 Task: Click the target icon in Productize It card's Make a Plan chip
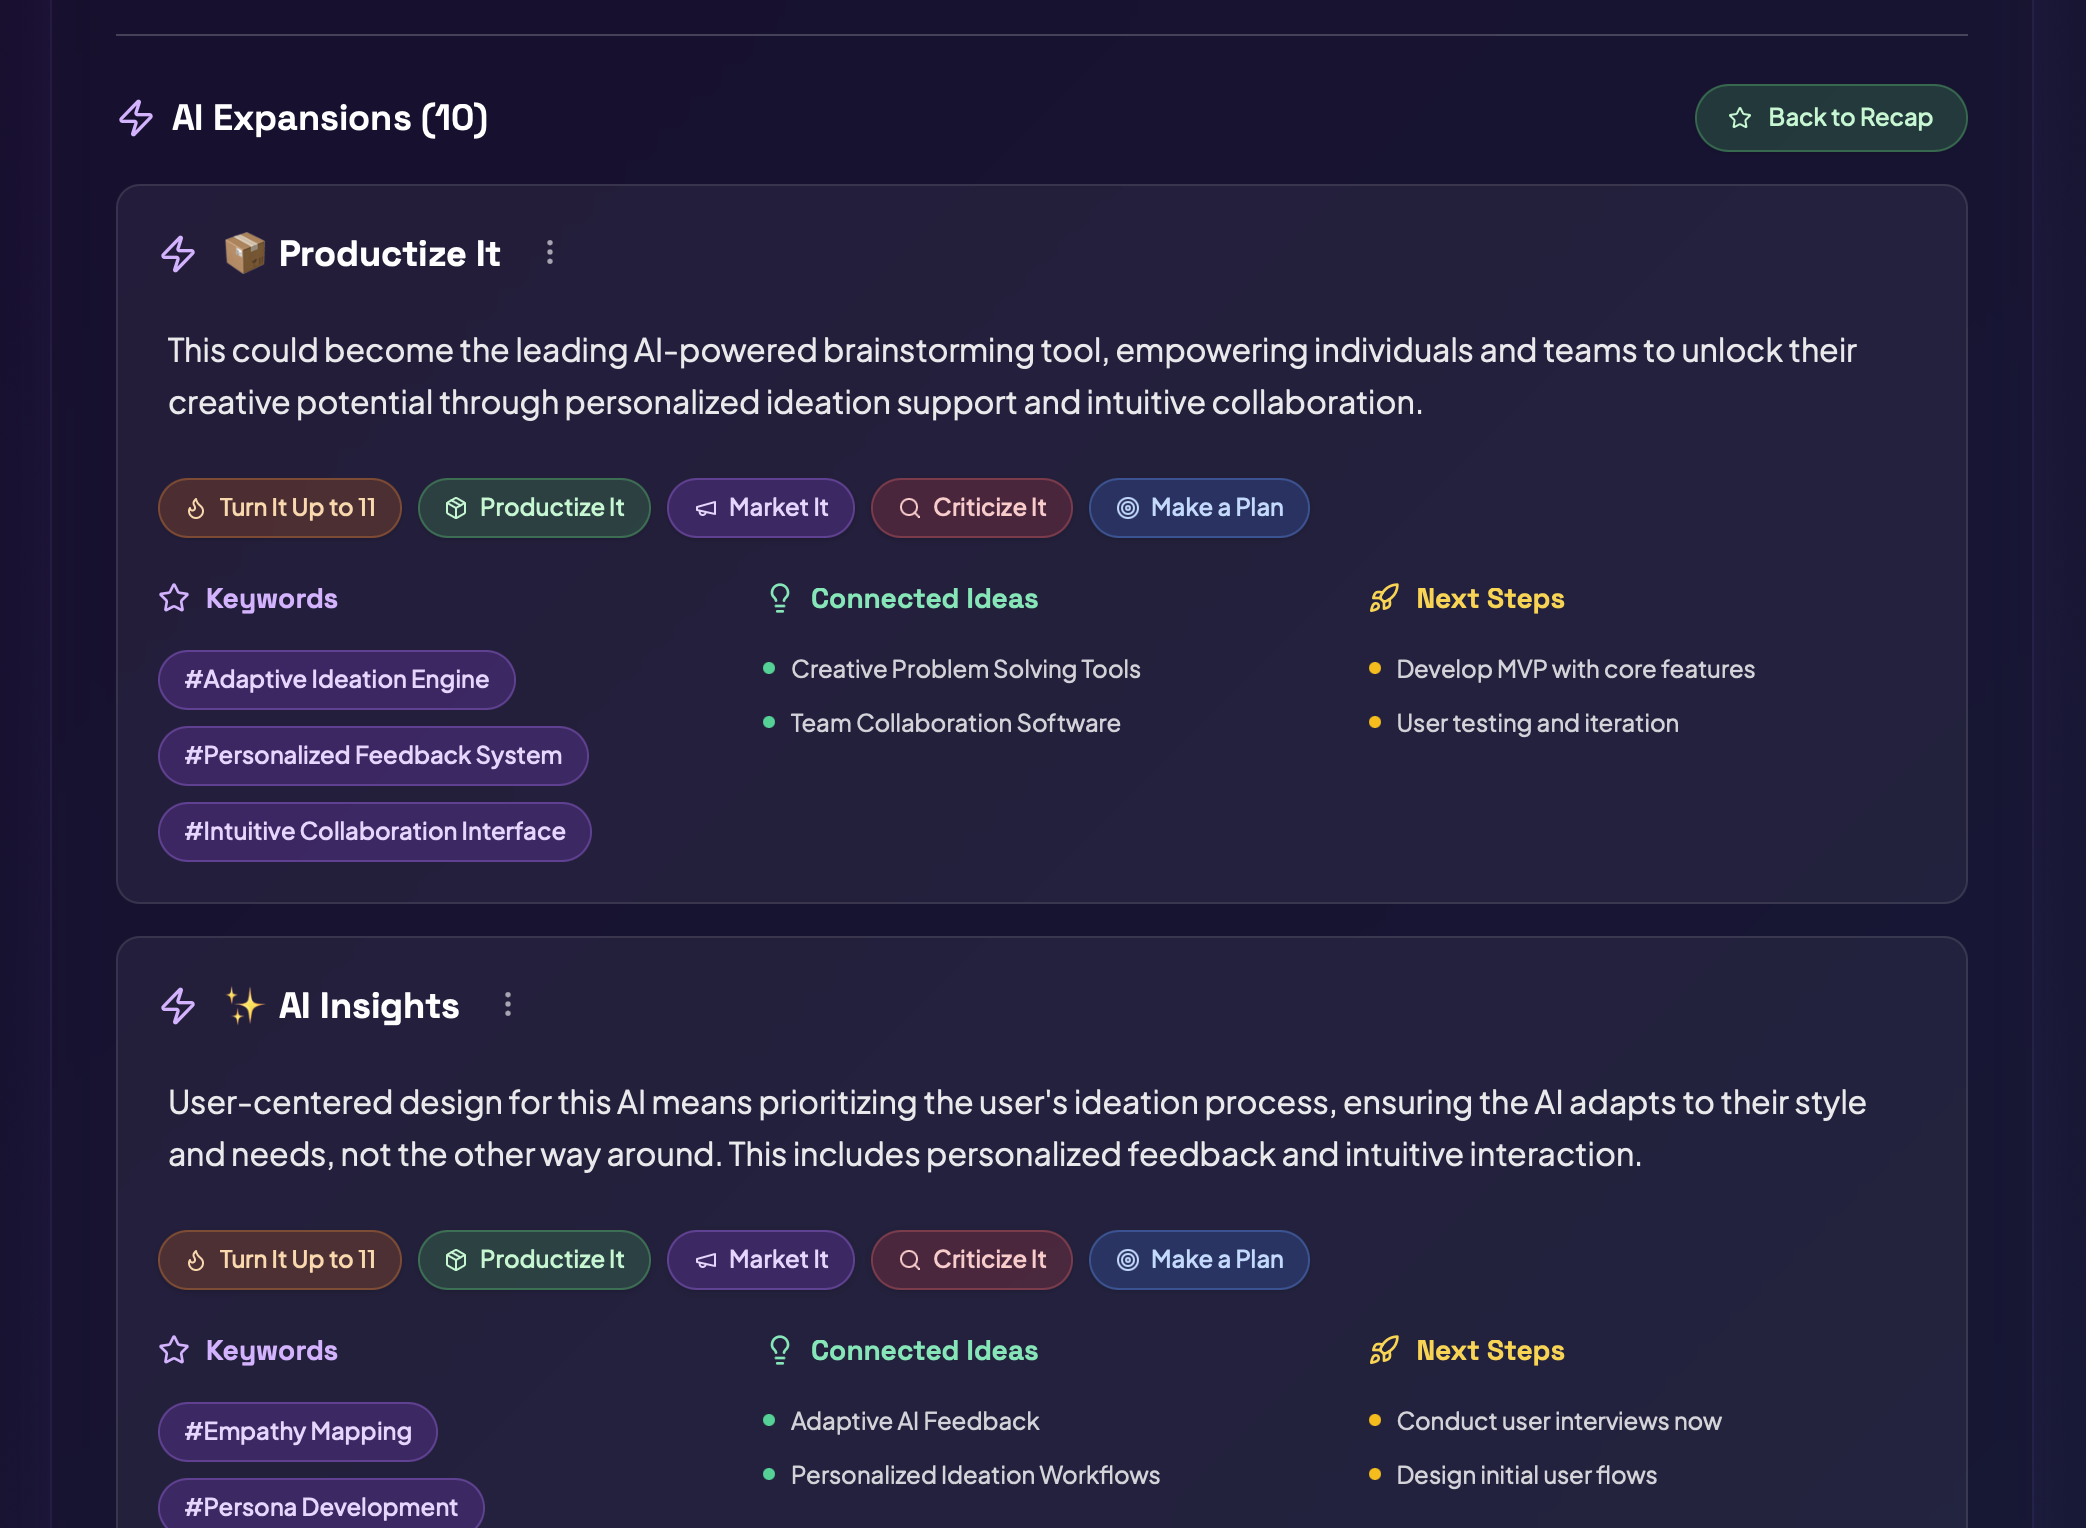1128,508
